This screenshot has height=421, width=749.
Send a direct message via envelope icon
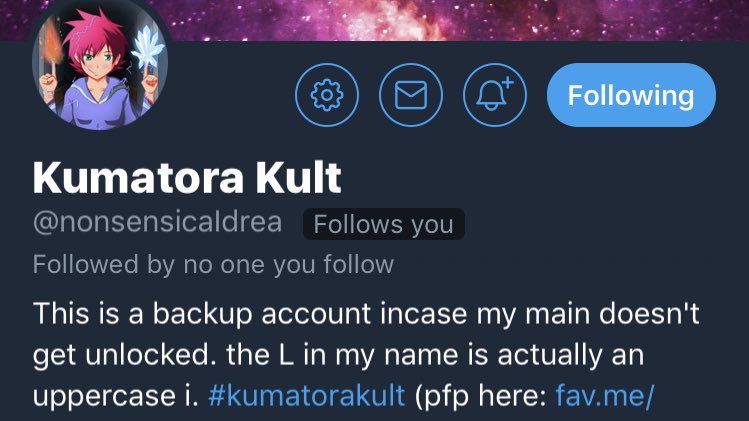coord(411,95)
